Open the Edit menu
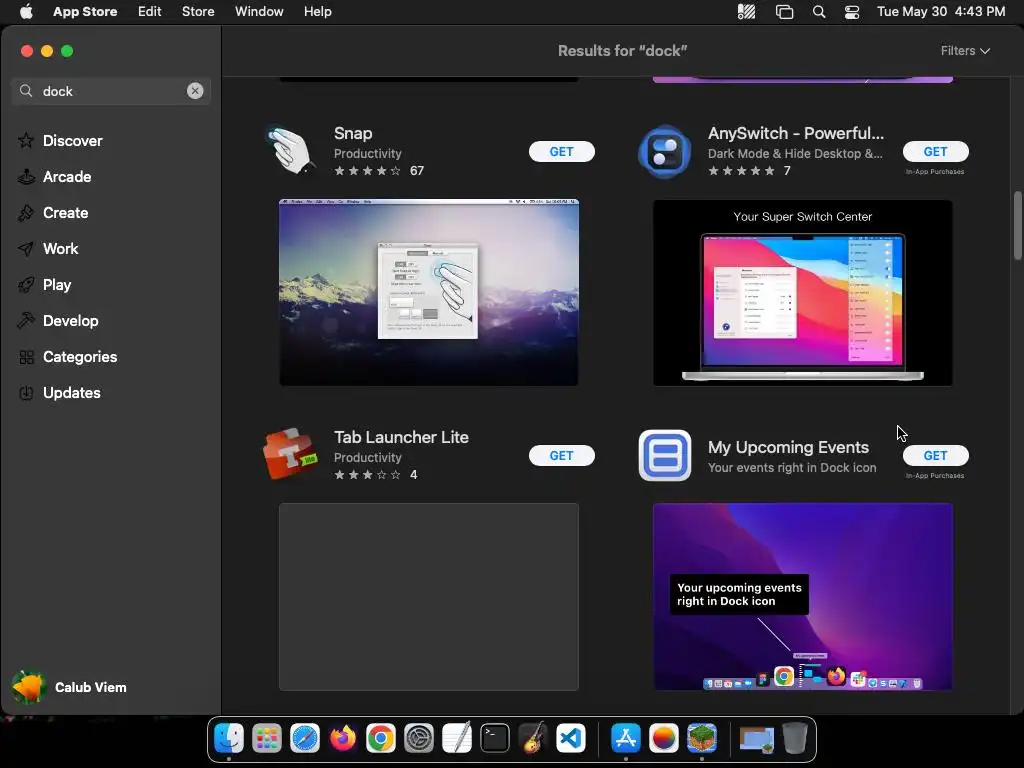The height and width of the screenshot is (768, 1024). 150,11
